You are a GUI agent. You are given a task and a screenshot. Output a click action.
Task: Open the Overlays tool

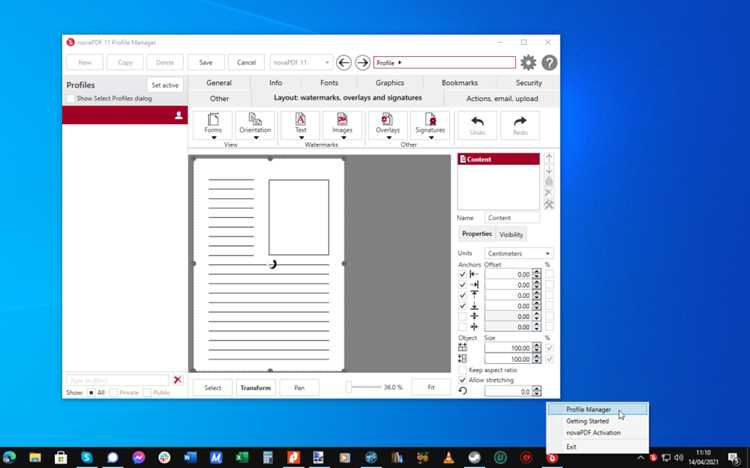click(387, 126)
